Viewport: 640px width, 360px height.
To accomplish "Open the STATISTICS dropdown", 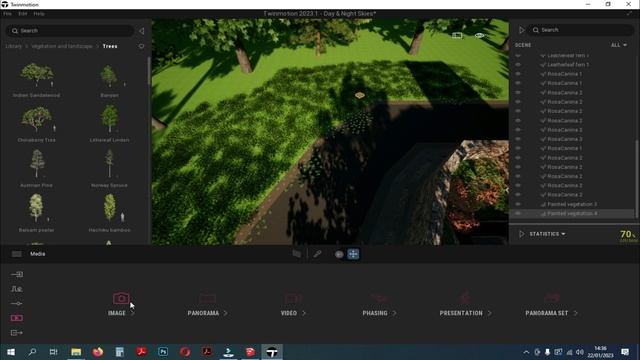I will pos(547,234).
